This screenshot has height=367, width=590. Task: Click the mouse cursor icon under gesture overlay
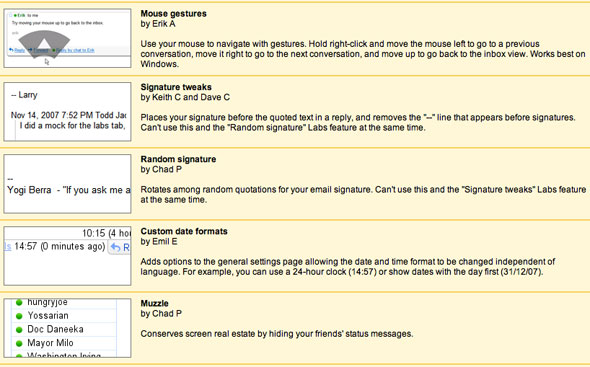47,62
